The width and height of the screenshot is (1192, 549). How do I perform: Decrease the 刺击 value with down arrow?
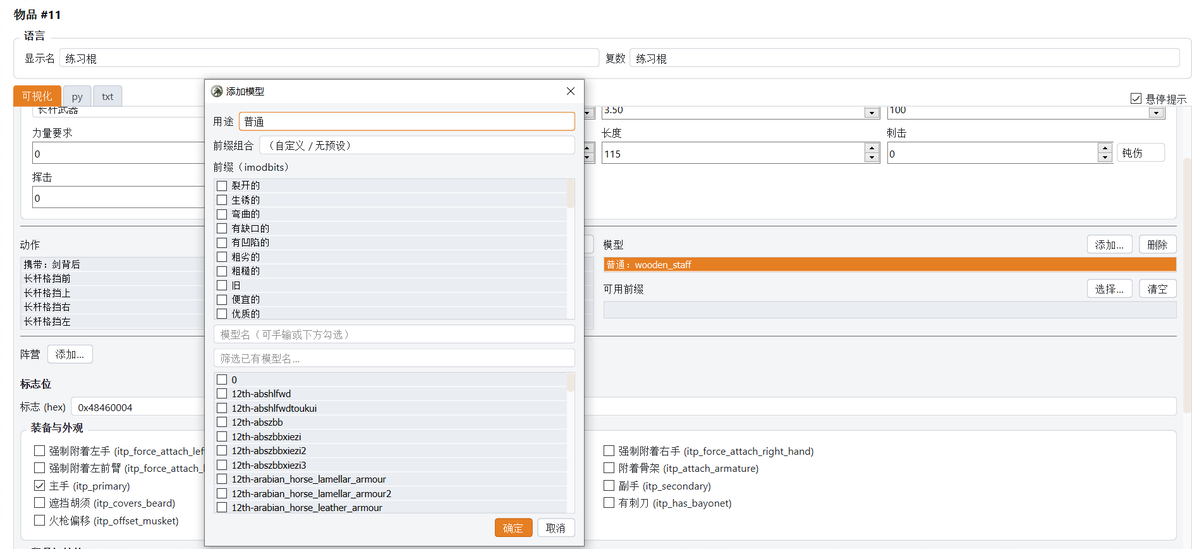click(x=1106, y=157)
